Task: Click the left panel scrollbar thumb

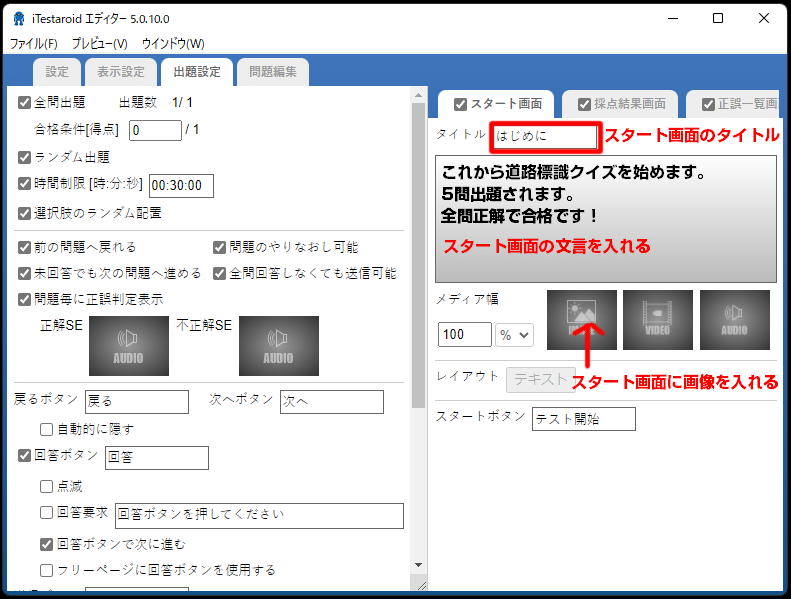Action: click(418, 255)
